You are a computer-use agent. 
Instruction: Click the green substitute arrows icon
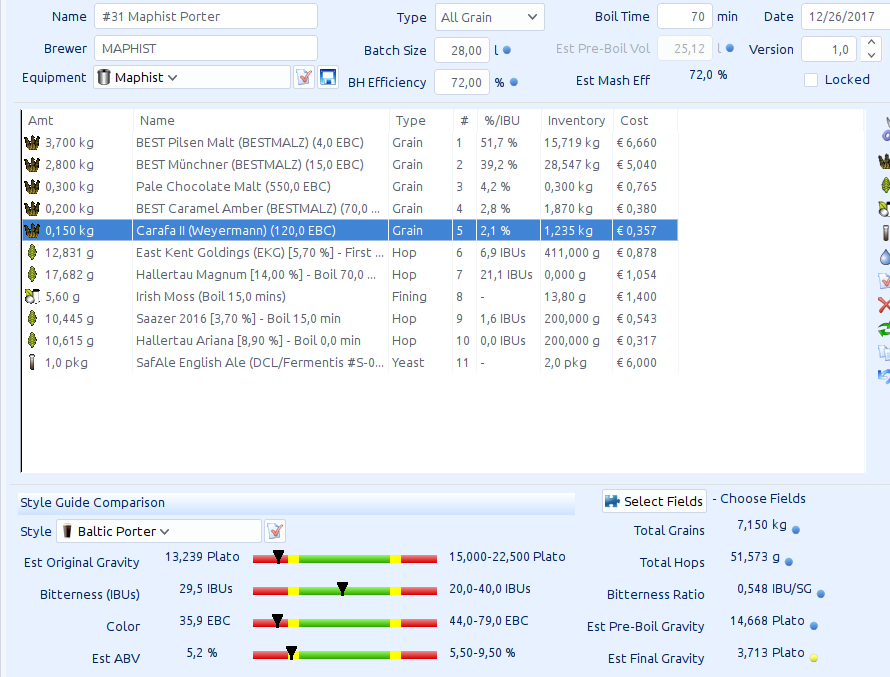[884, 329]
